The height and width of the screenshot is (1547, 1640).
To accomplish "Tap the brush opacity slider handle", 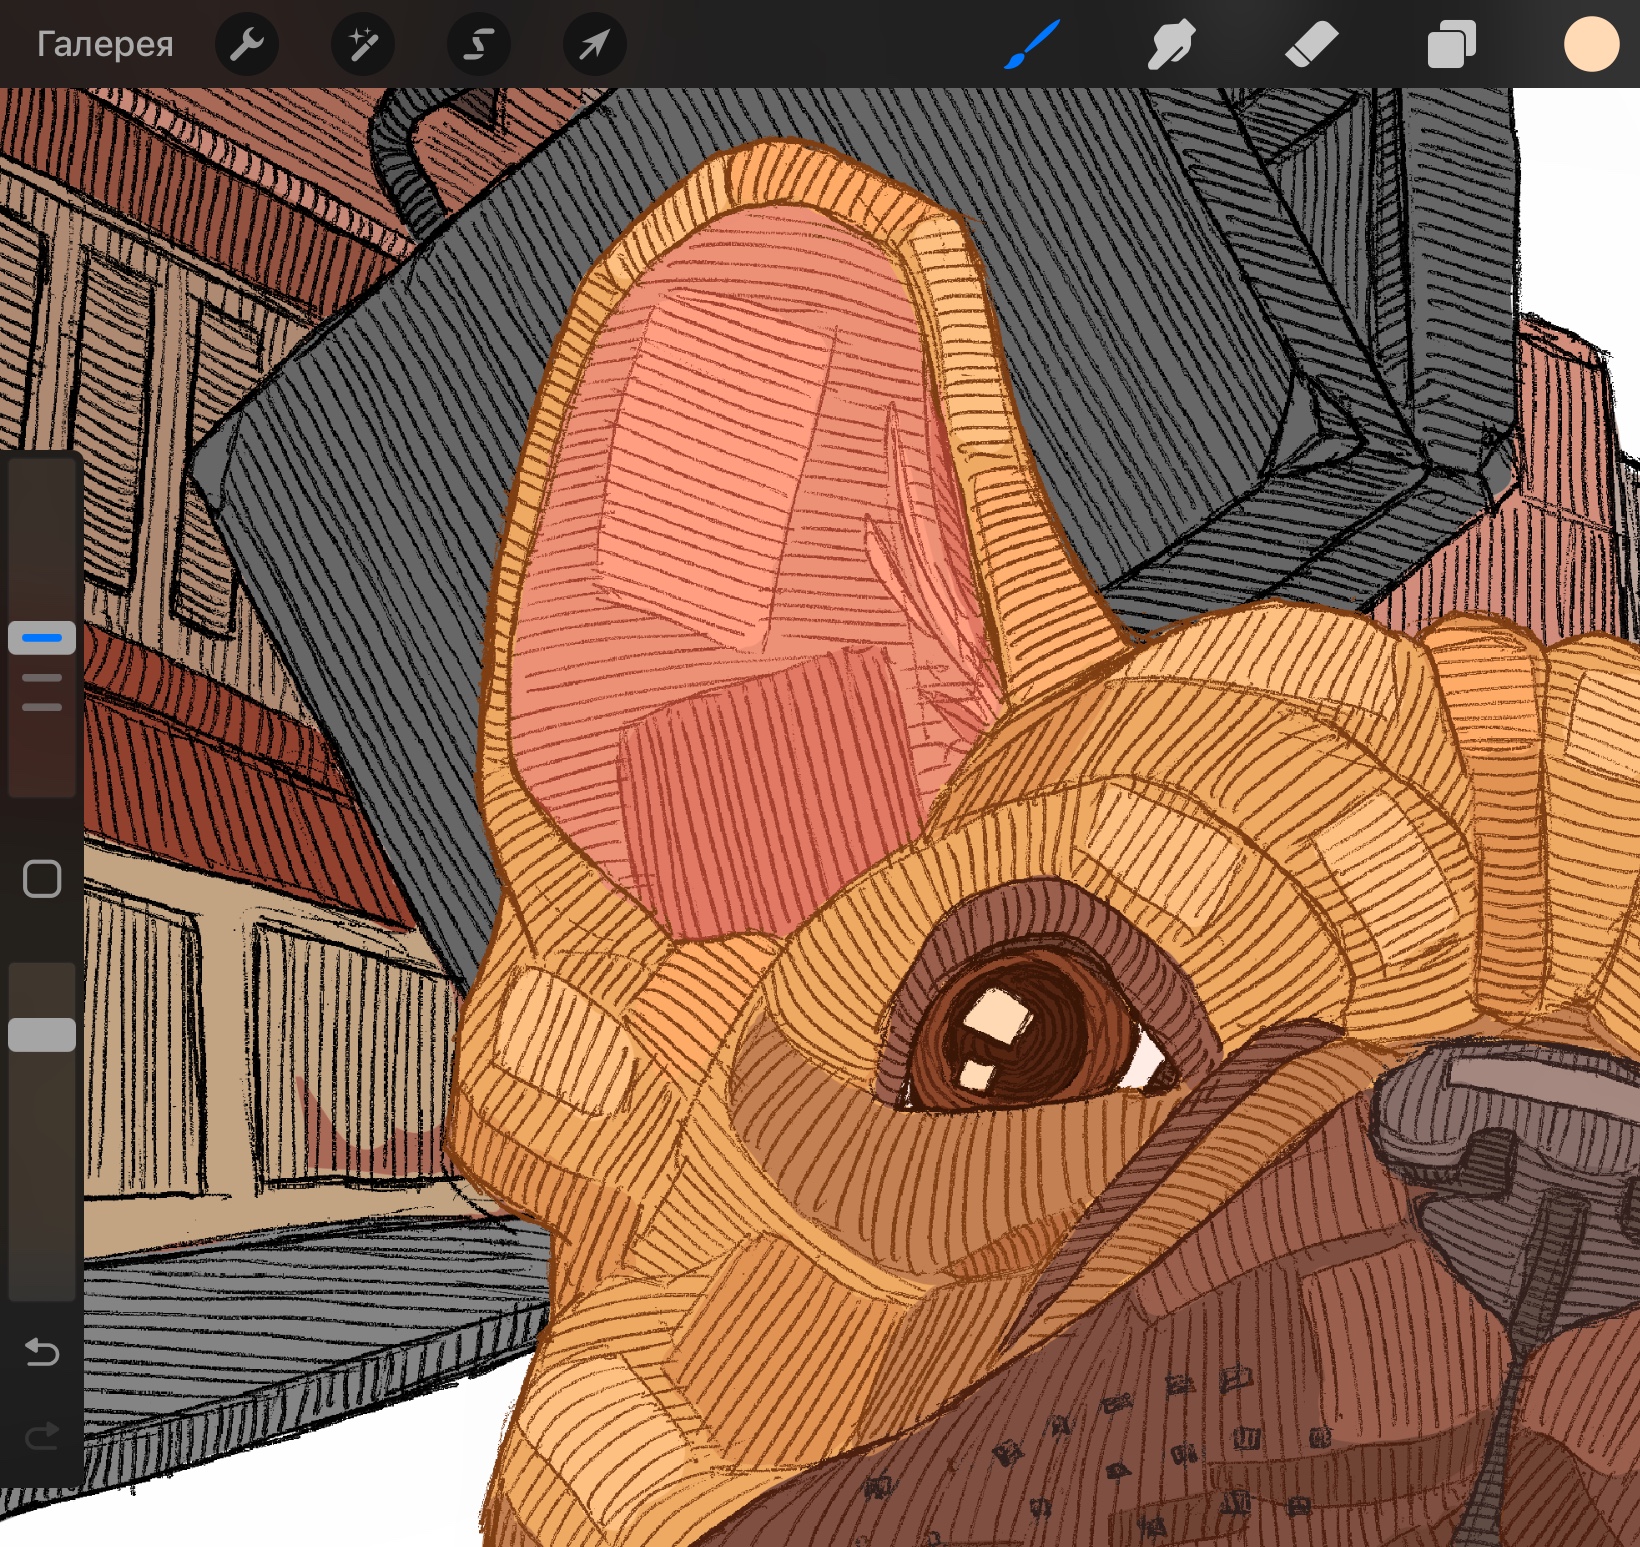I will pos(42,1035).
